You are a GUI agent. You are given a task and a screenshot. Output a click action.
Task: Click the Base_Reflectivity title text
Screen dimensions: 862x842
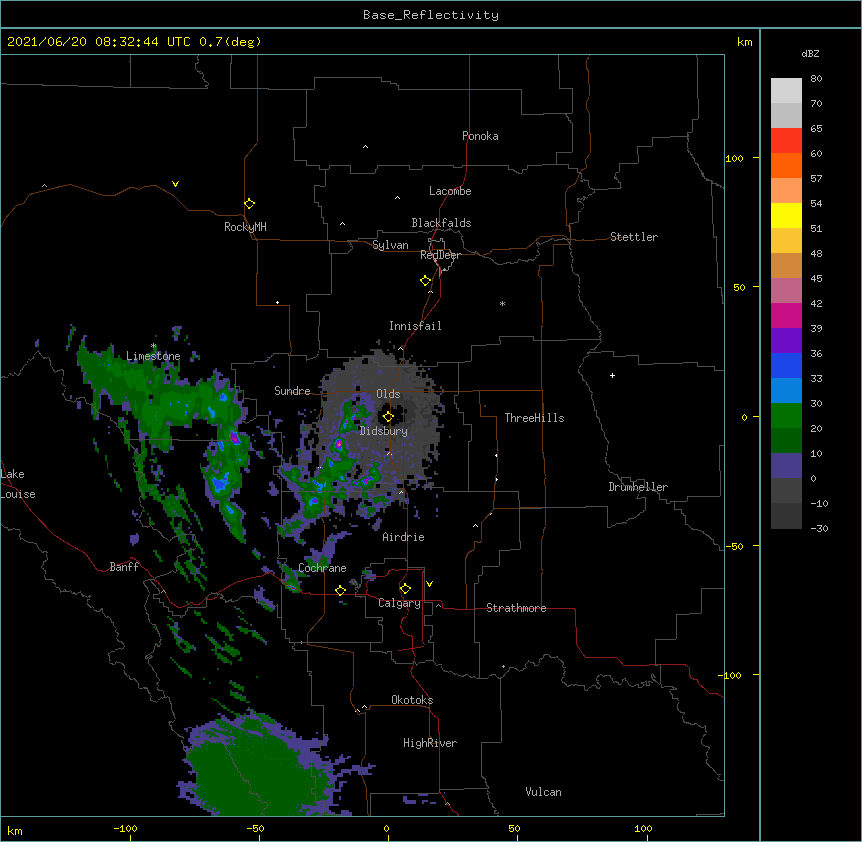(x=431, y=15)
